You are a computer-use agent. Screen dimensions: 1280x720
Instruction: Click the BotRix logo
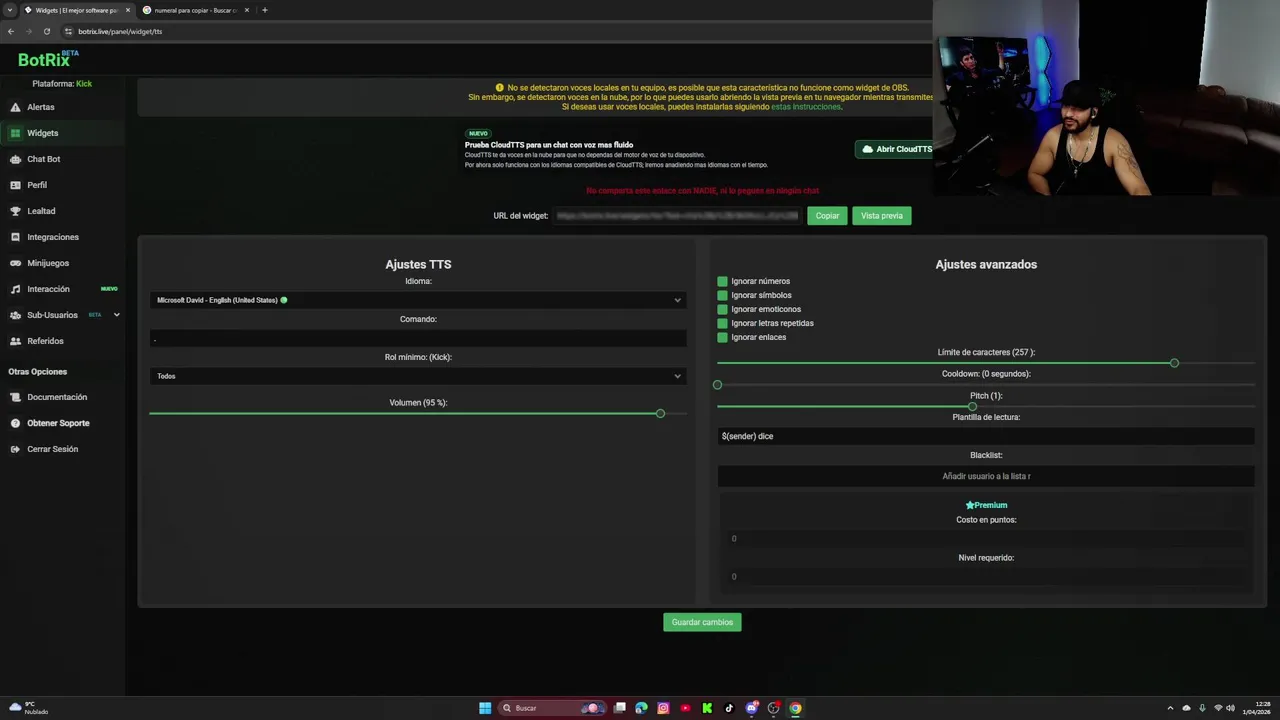coord(46,59)
